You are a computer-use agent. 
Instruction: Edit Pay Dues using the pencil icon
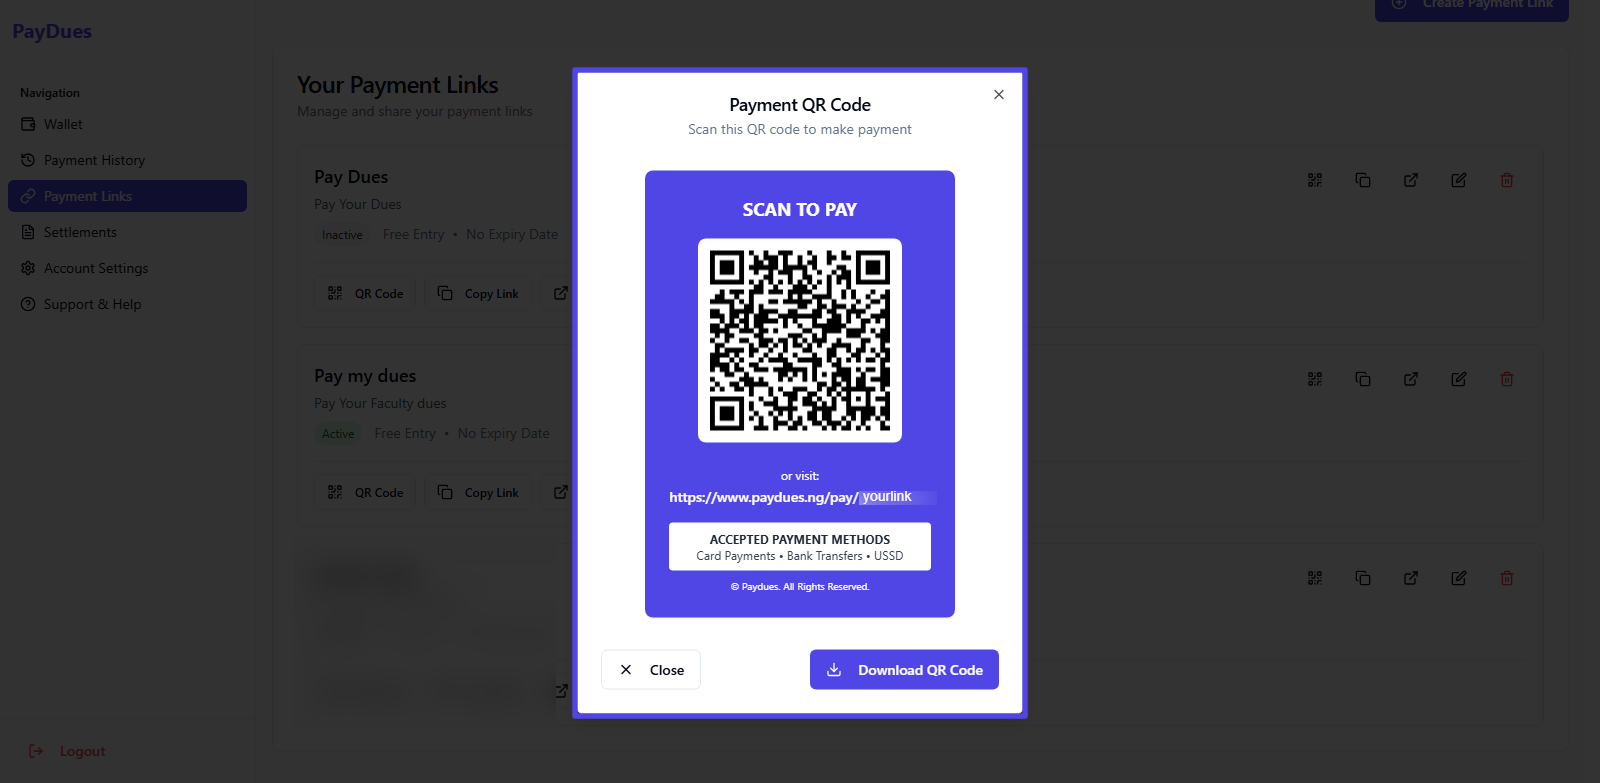pos(1458,180)
